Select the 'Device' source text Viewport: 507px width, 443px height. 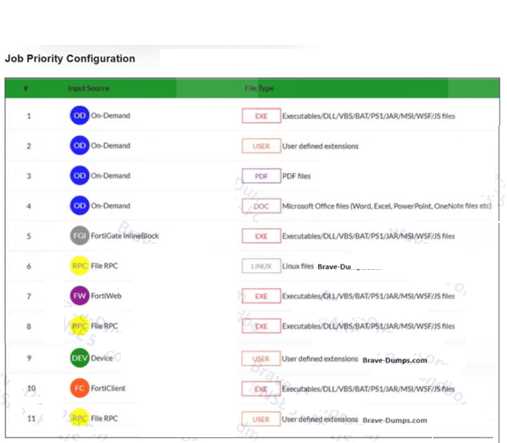102,358
